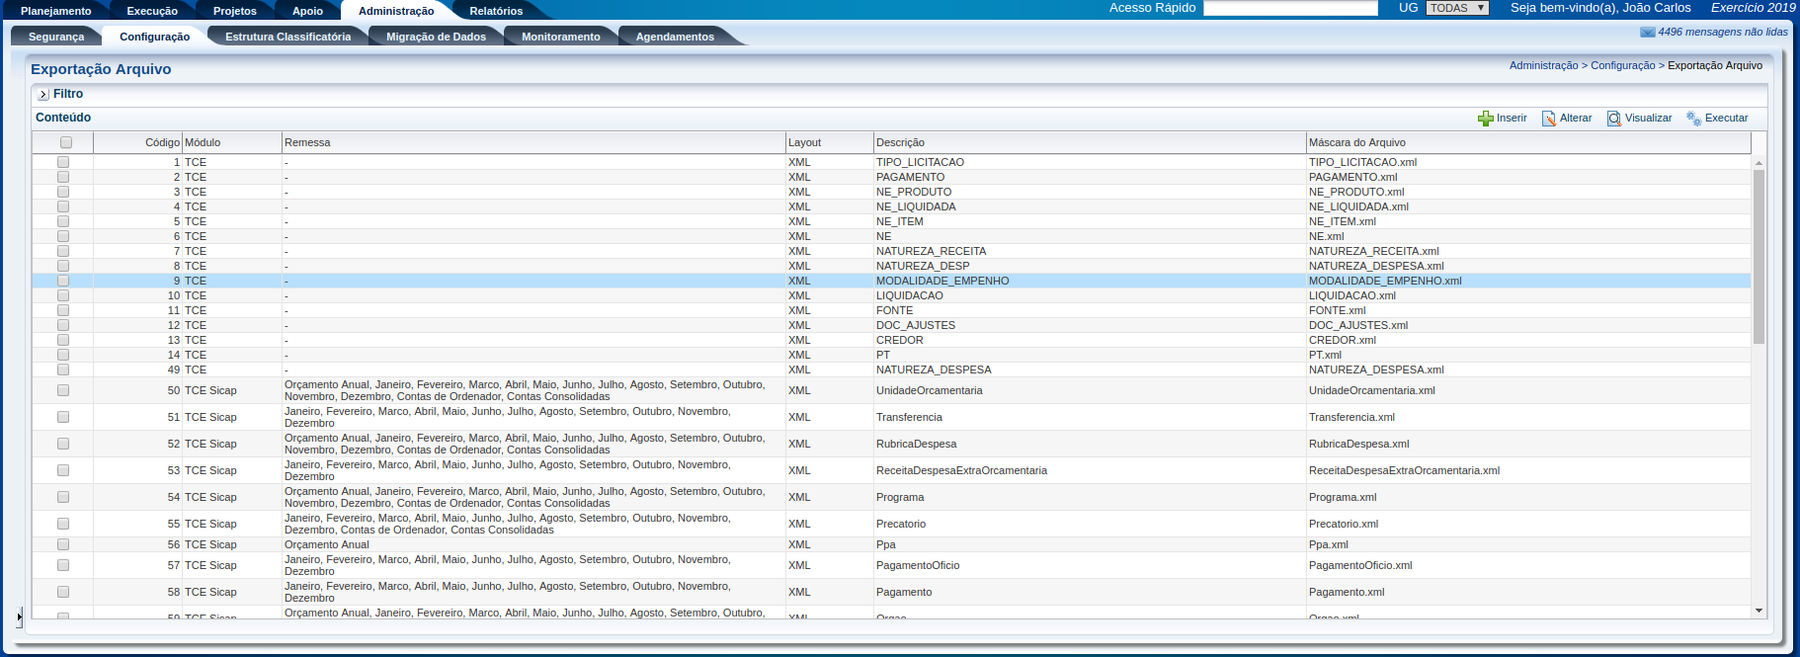Open the Relatórios menu
This screenshot has height=657, width=1800.
(x=495, y=11)
